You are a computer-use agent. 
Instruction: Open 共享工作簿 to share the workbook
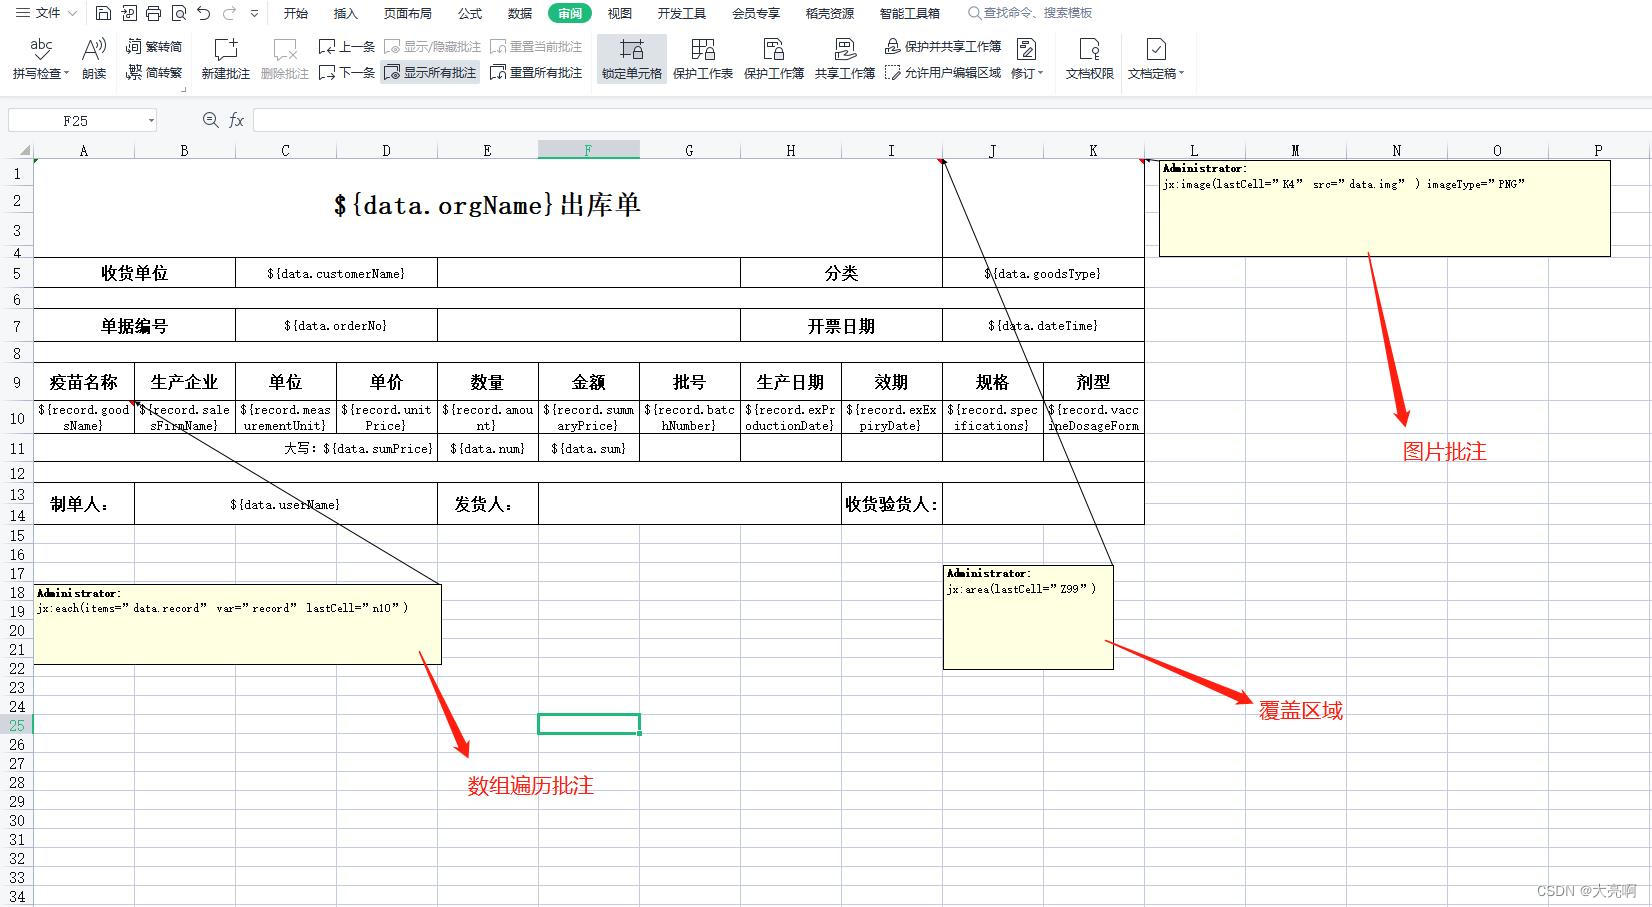843,58
